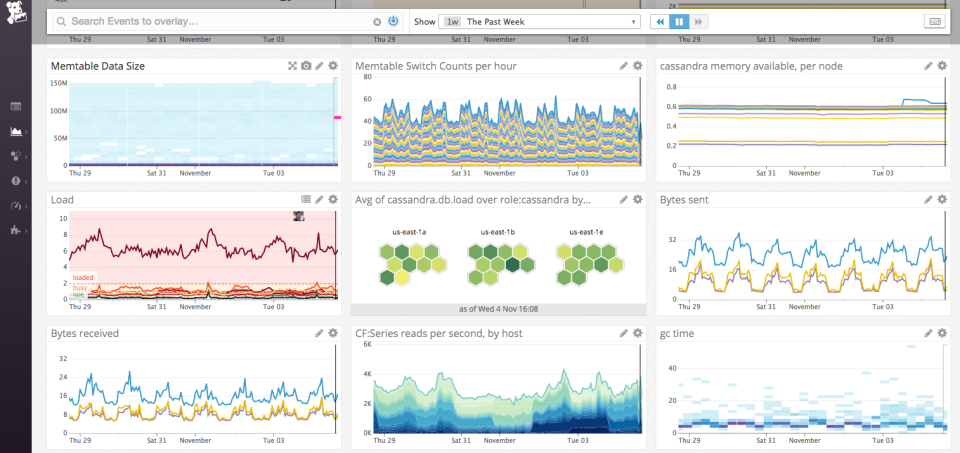
Task: Expand Dashboards sidebar submenu arrow
Action: pos(26,132)
